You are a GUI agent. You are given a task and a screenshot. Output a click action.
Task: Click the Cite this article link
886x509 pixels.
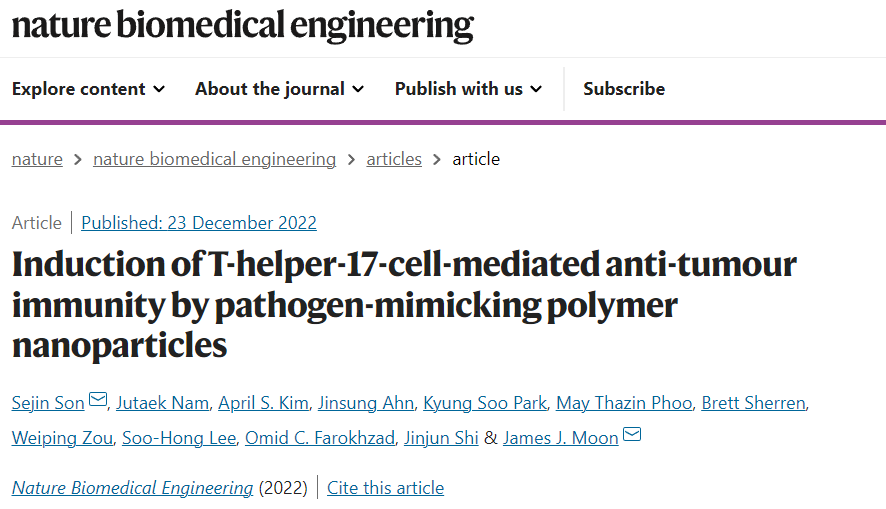click(x=385, y=488)
